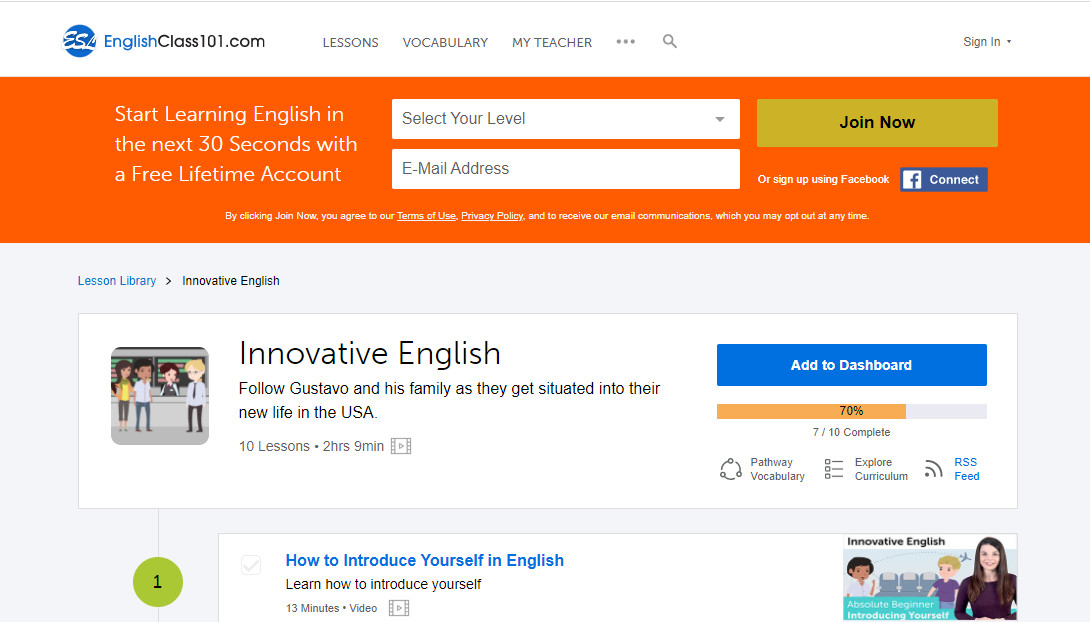Open the three-dot more menu
Screen dimensions: 1090x622
pyautogui.click(x=626, y=42)
